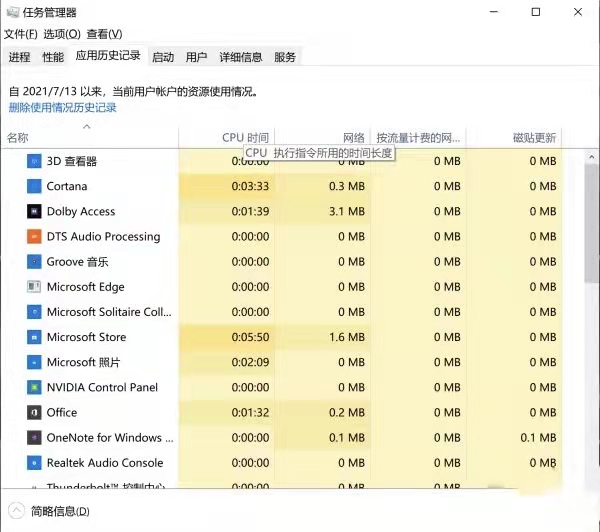The width and height of the screenshot is (600, 532).
Task: Switch to the 性能 tab
Action: click(53, 57)
